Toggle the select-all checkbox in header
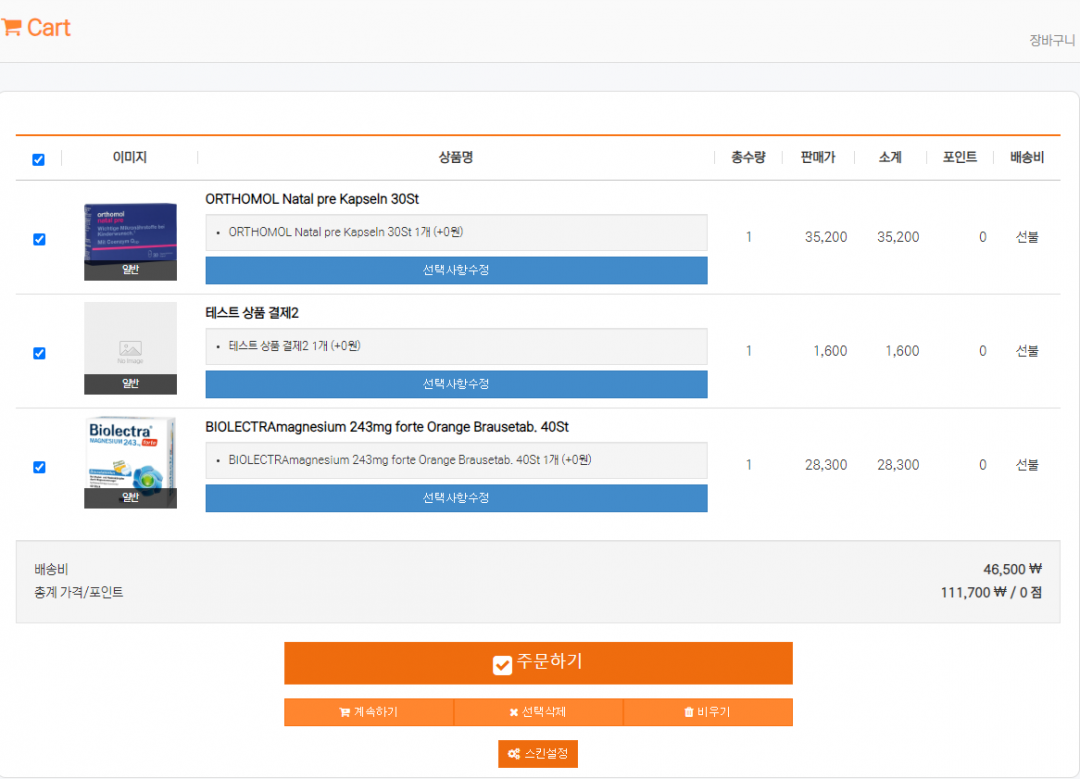The width and height of the screenshot is (1080, 779). [39, 160]
